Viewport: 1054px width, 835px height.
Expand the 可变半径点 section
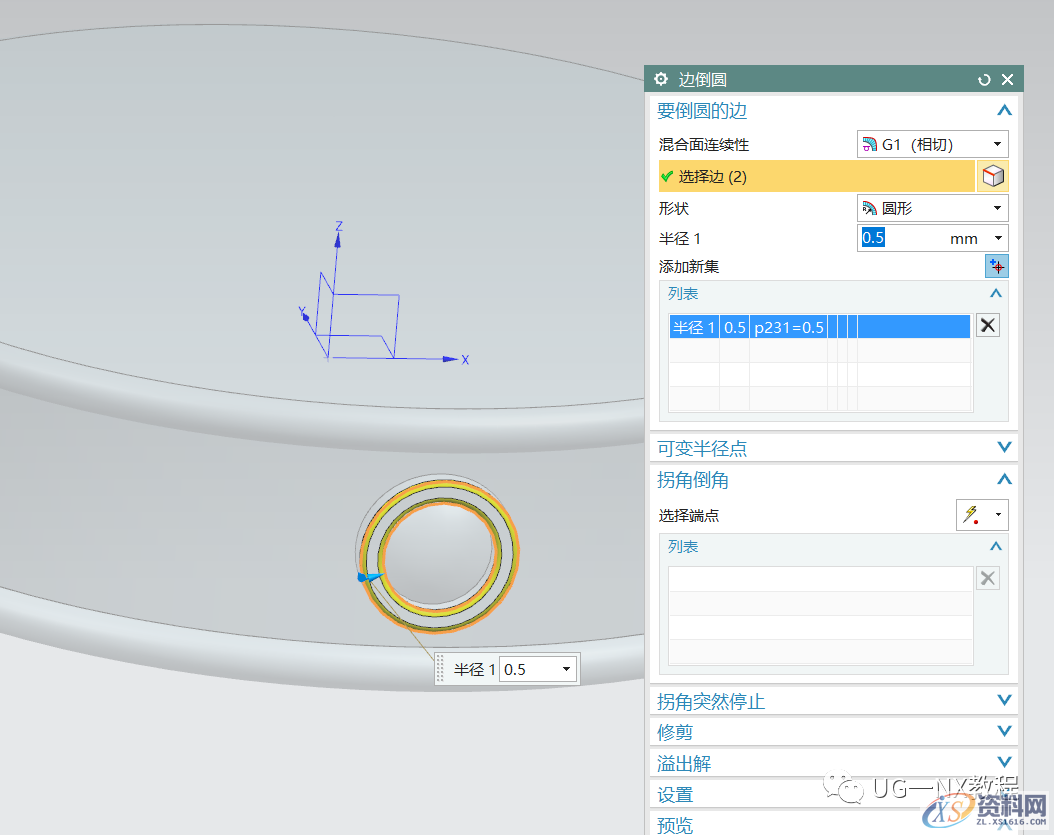coord(1004,447)
